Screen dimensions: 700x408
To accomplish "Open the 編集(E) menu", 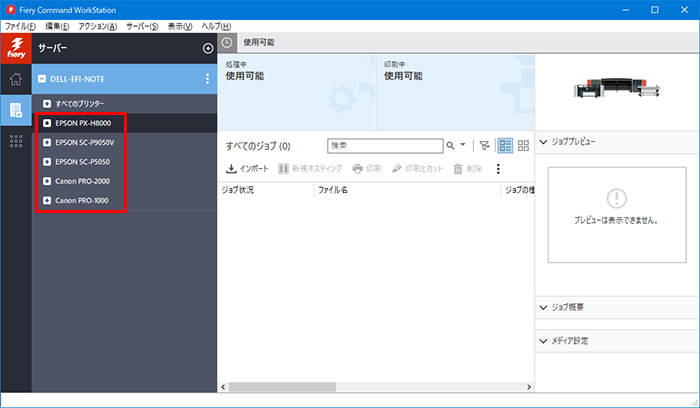I will 57,26.
